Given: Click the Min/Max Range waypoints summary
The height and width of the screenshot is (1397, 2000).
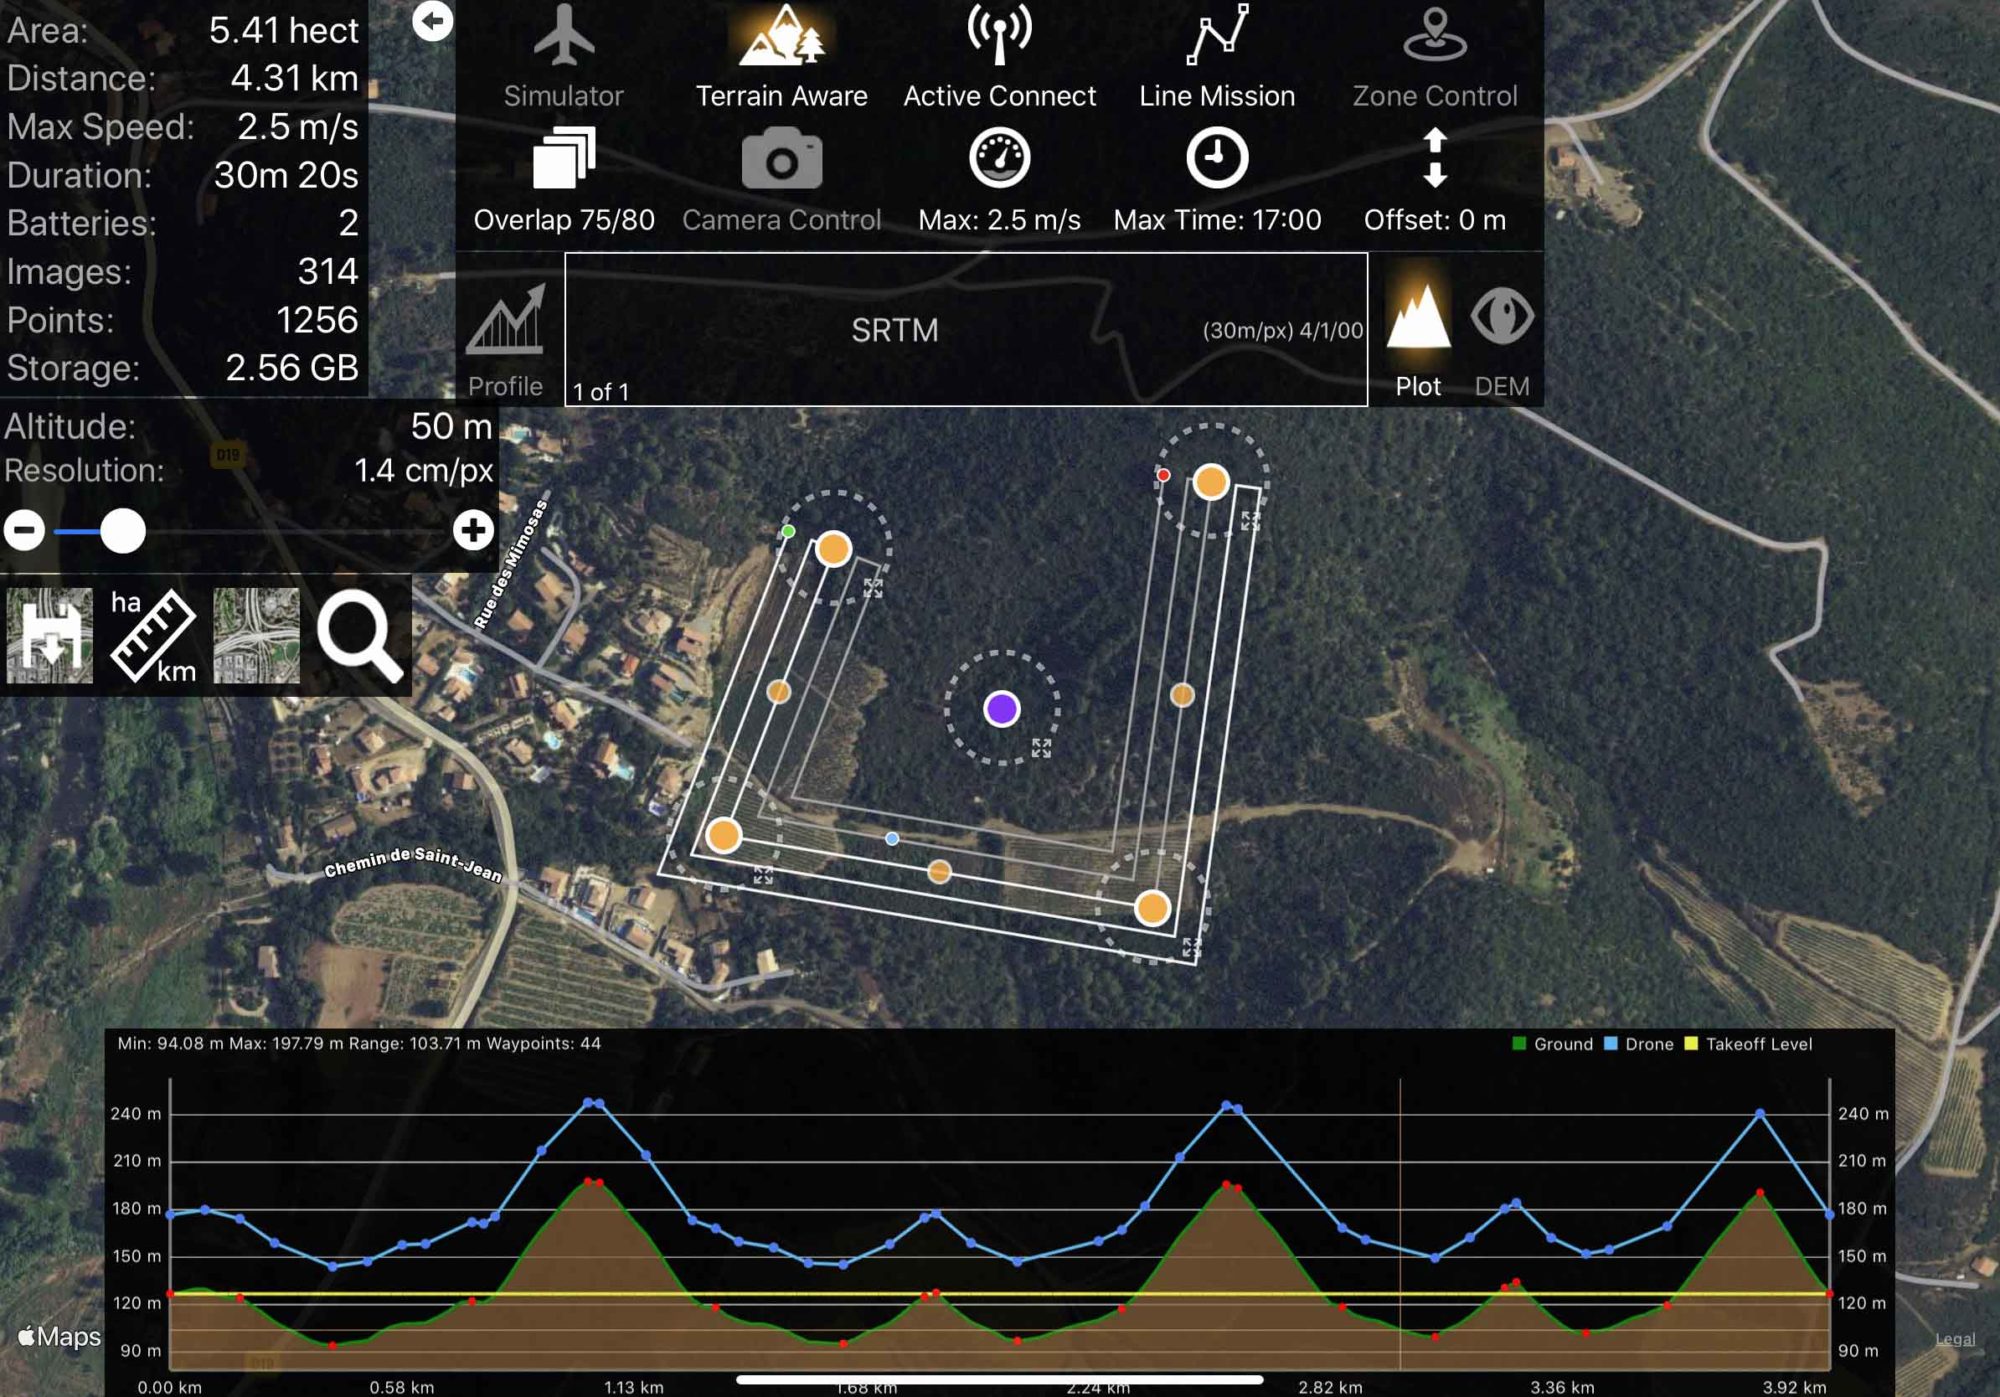Looking at the screenshot, I should point(359,1043).
